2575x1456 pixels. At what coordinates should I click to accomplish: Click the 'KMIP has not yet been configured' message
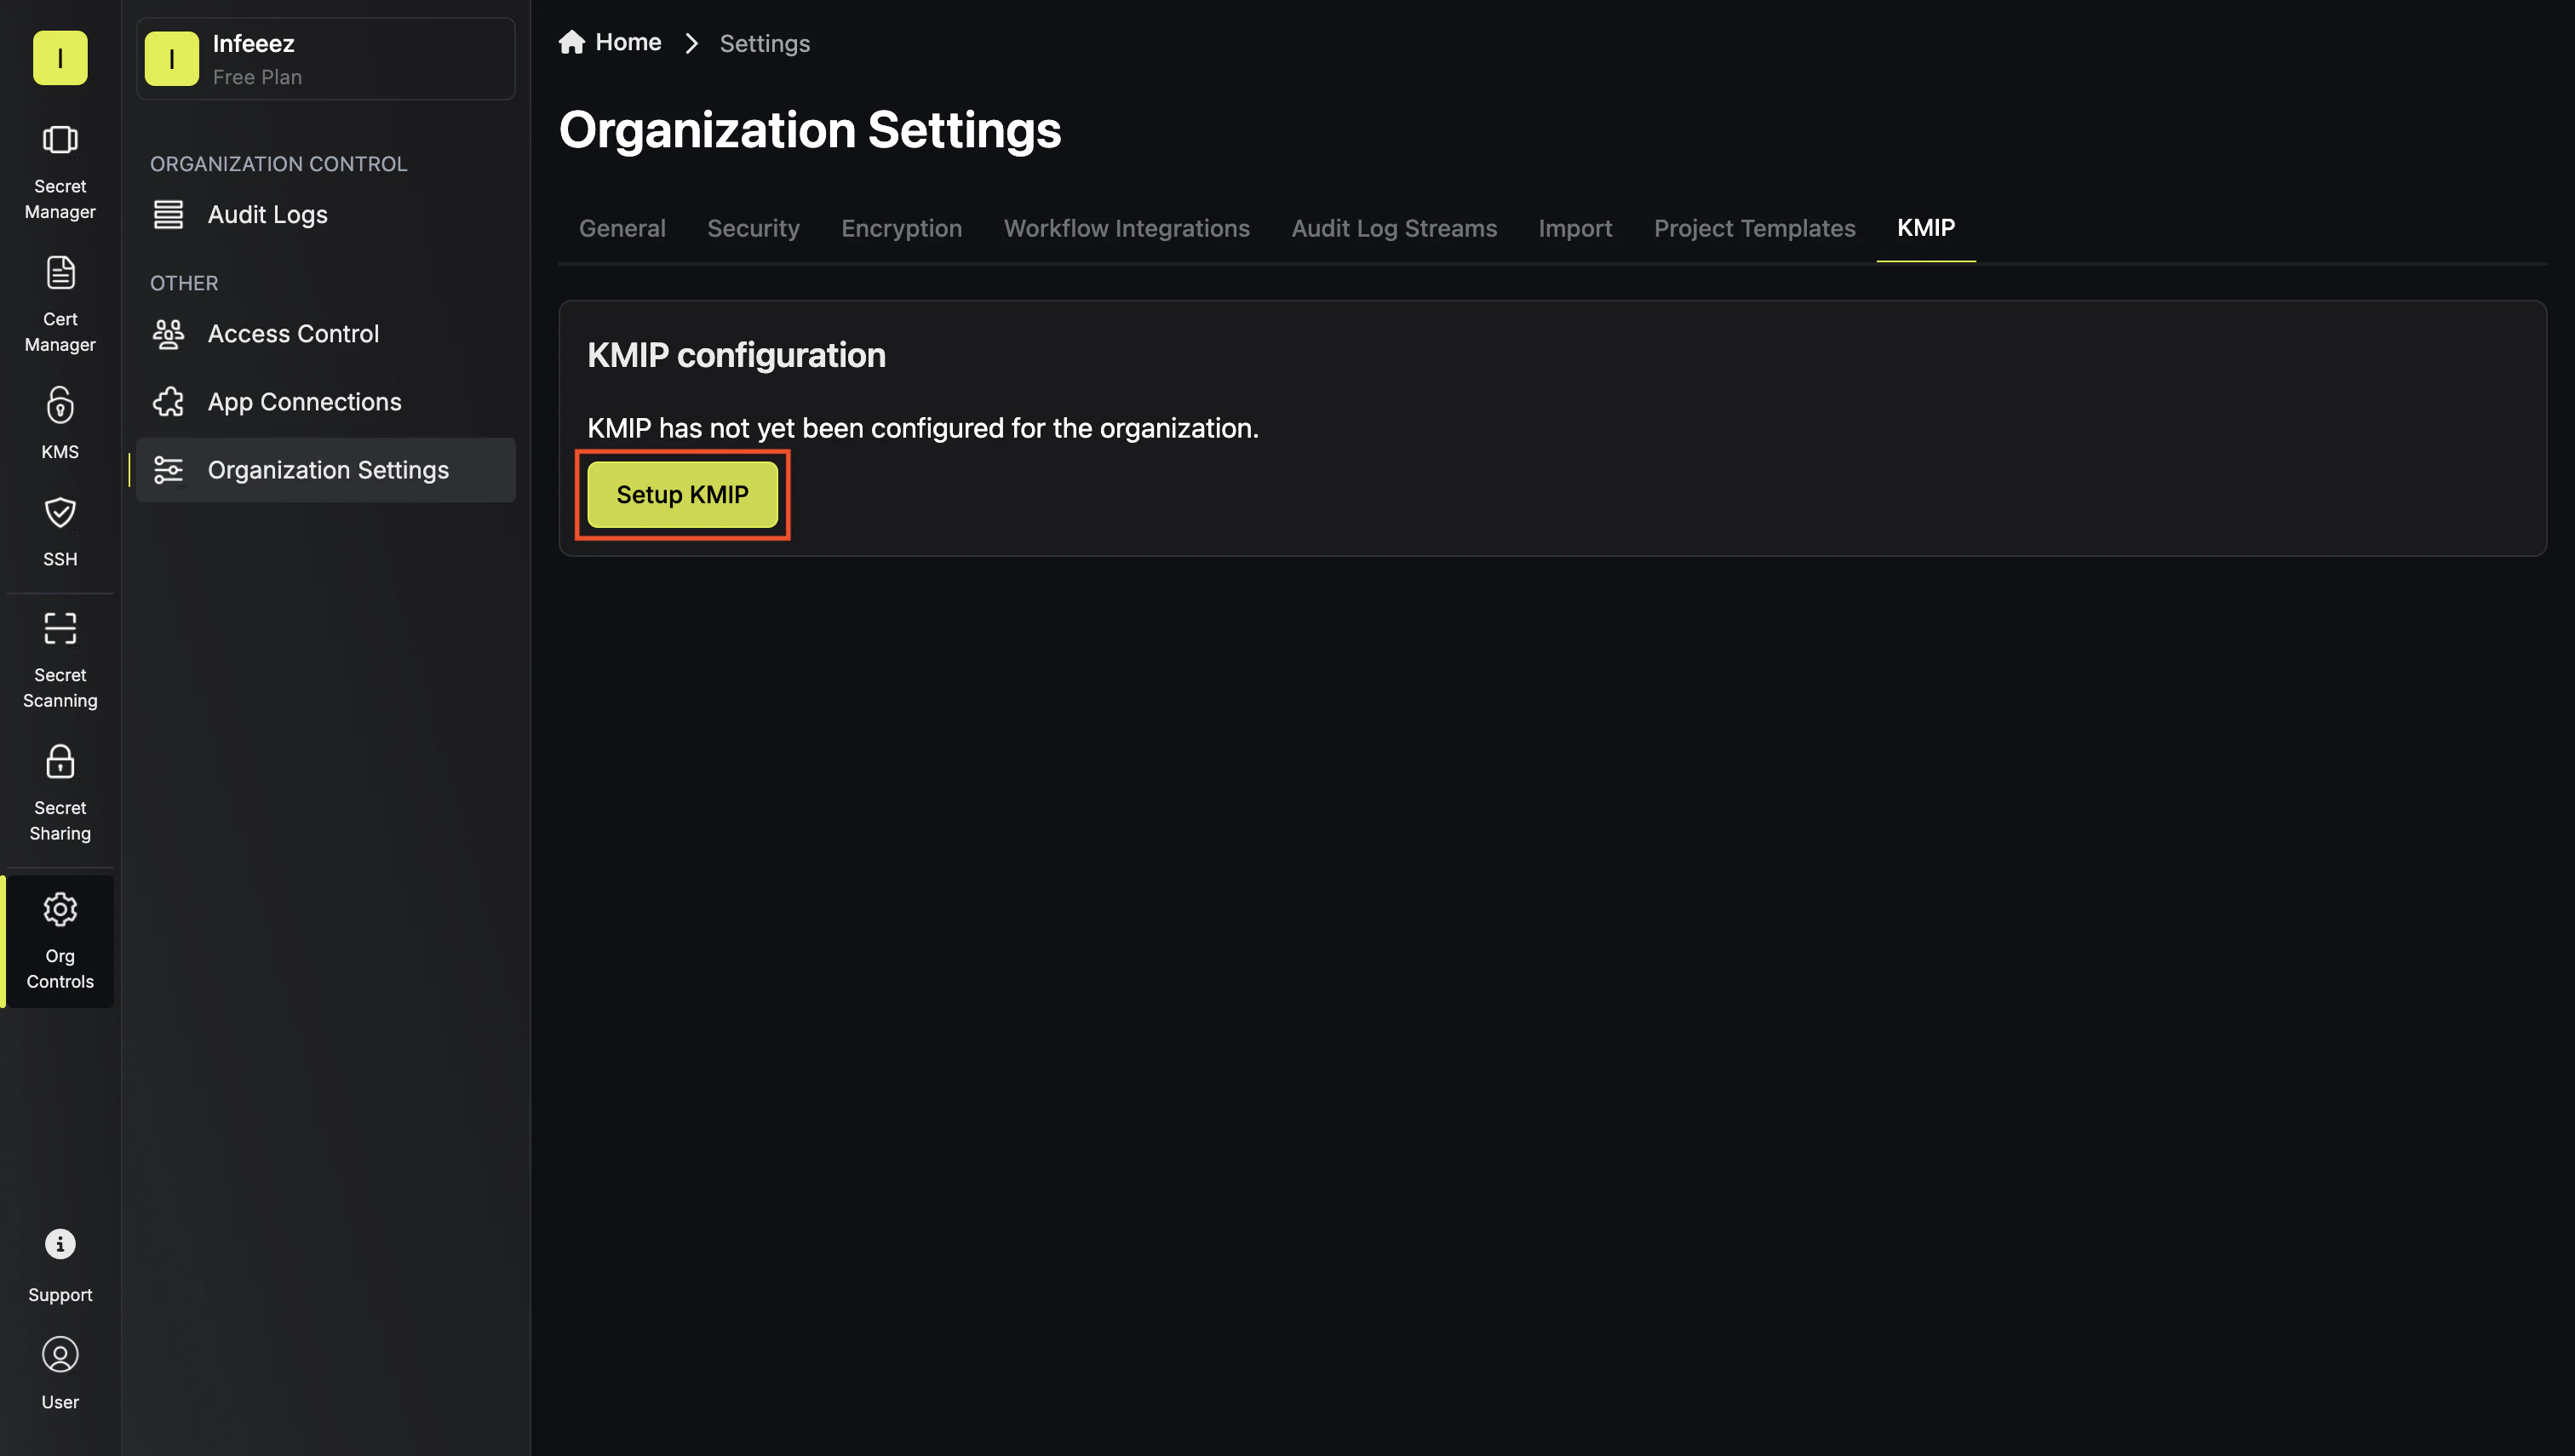click(x=922, y=429)
